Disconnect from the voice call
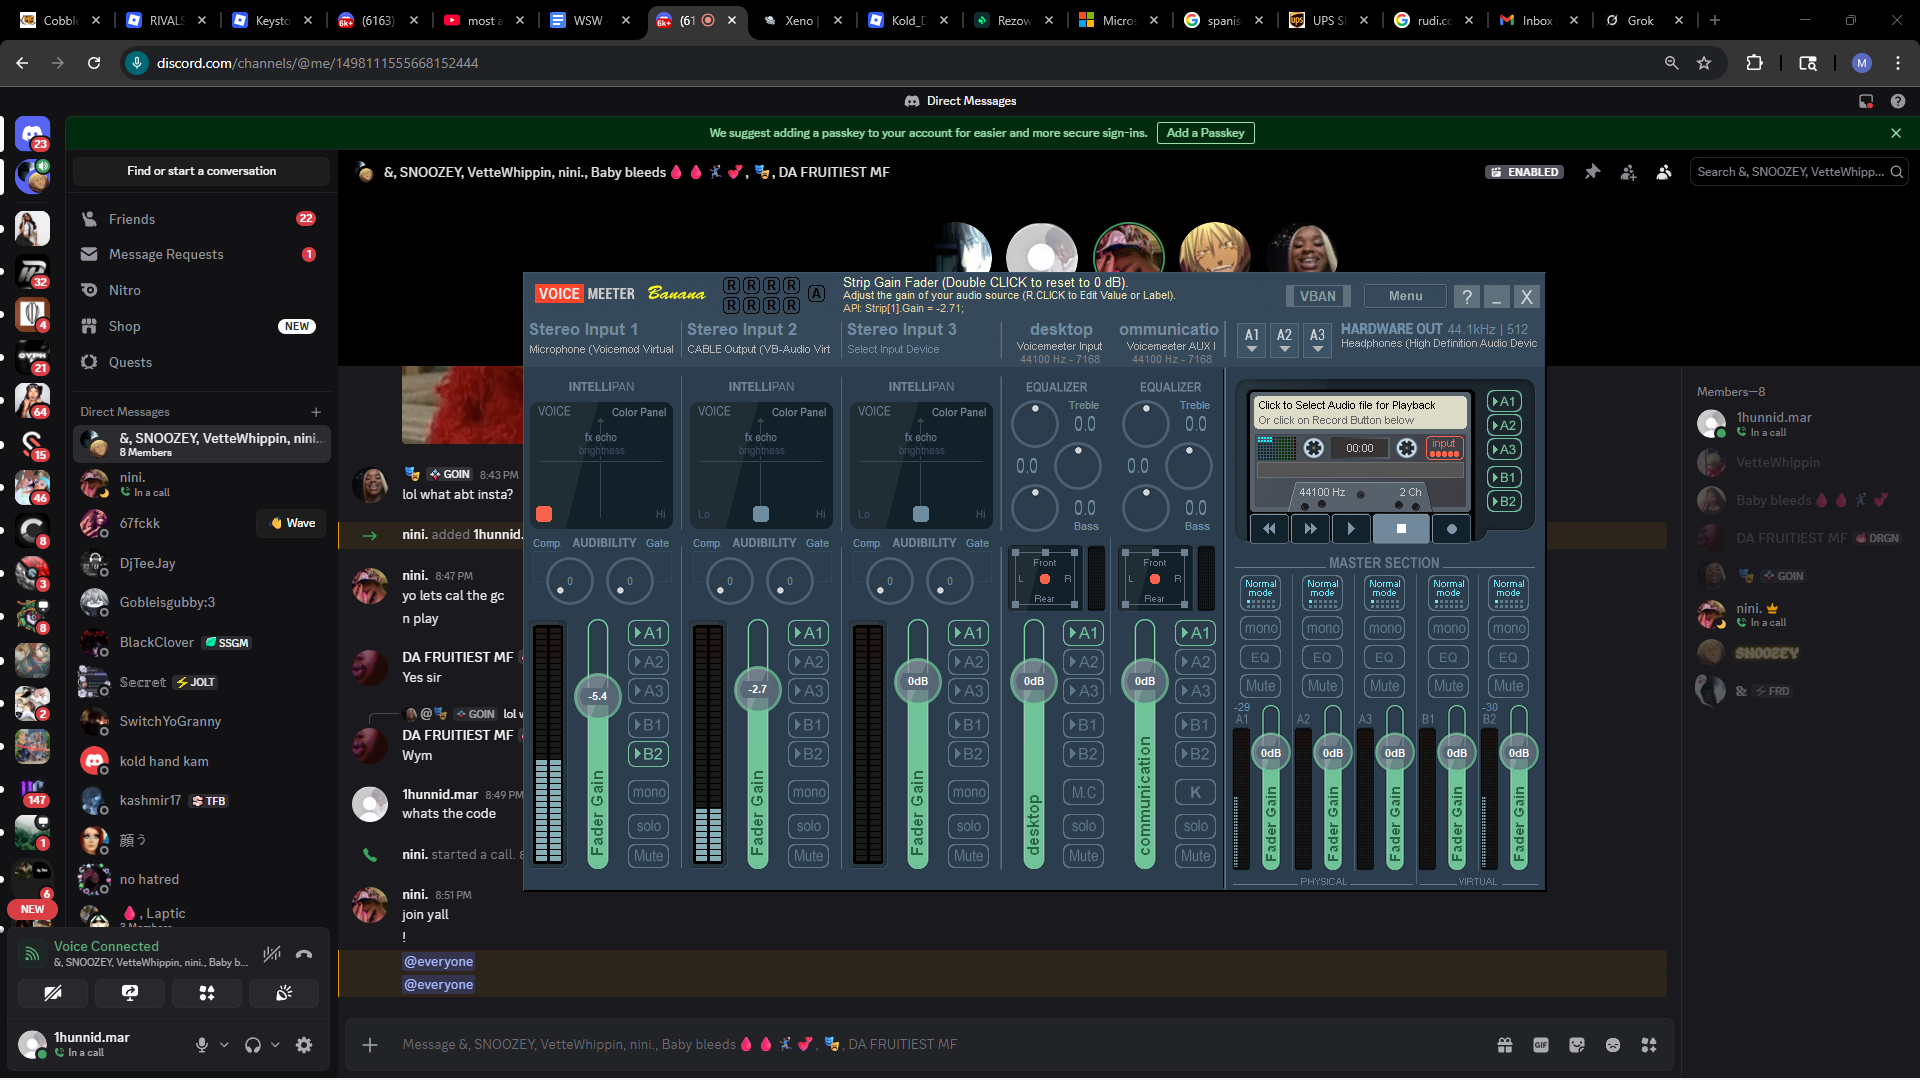1920x1080 pixels. [x=304, y=954]
